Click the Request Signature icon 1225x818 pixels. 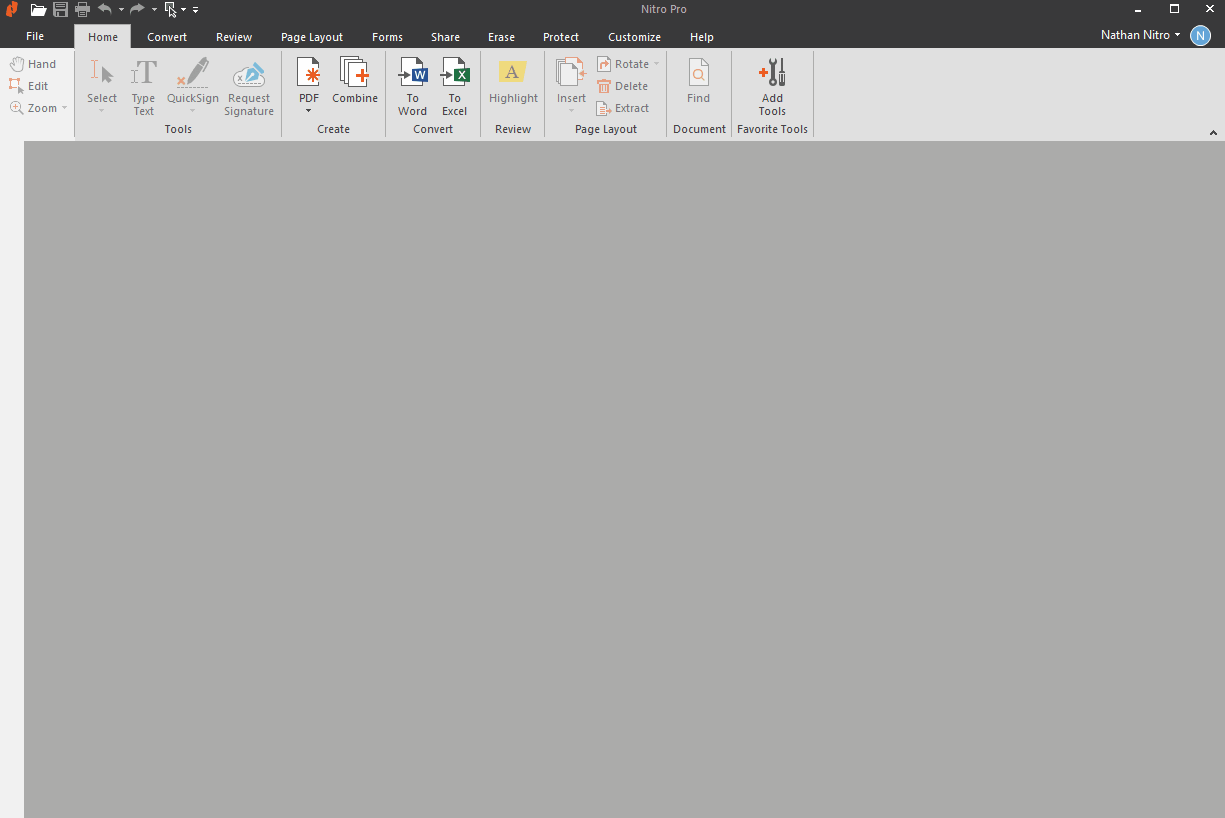click(249, 74)
